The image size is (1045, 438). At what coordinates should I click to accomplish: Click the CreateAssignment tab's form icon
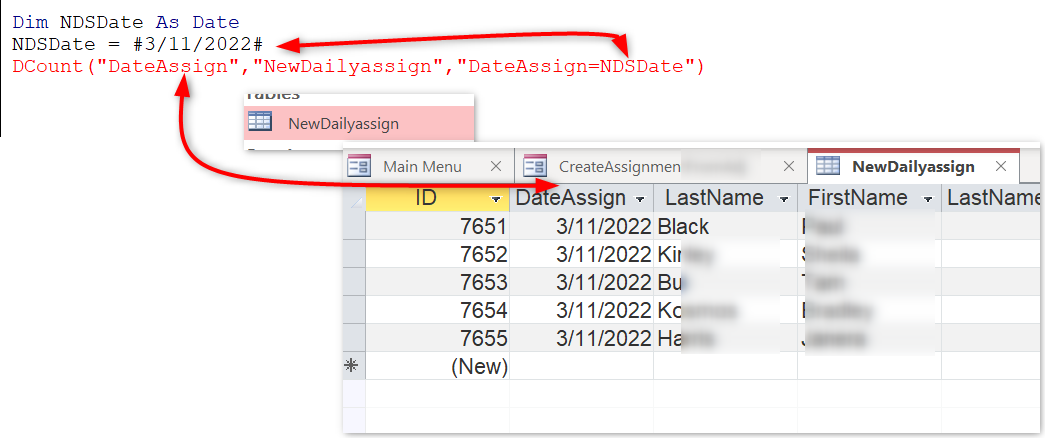(535, 166)
